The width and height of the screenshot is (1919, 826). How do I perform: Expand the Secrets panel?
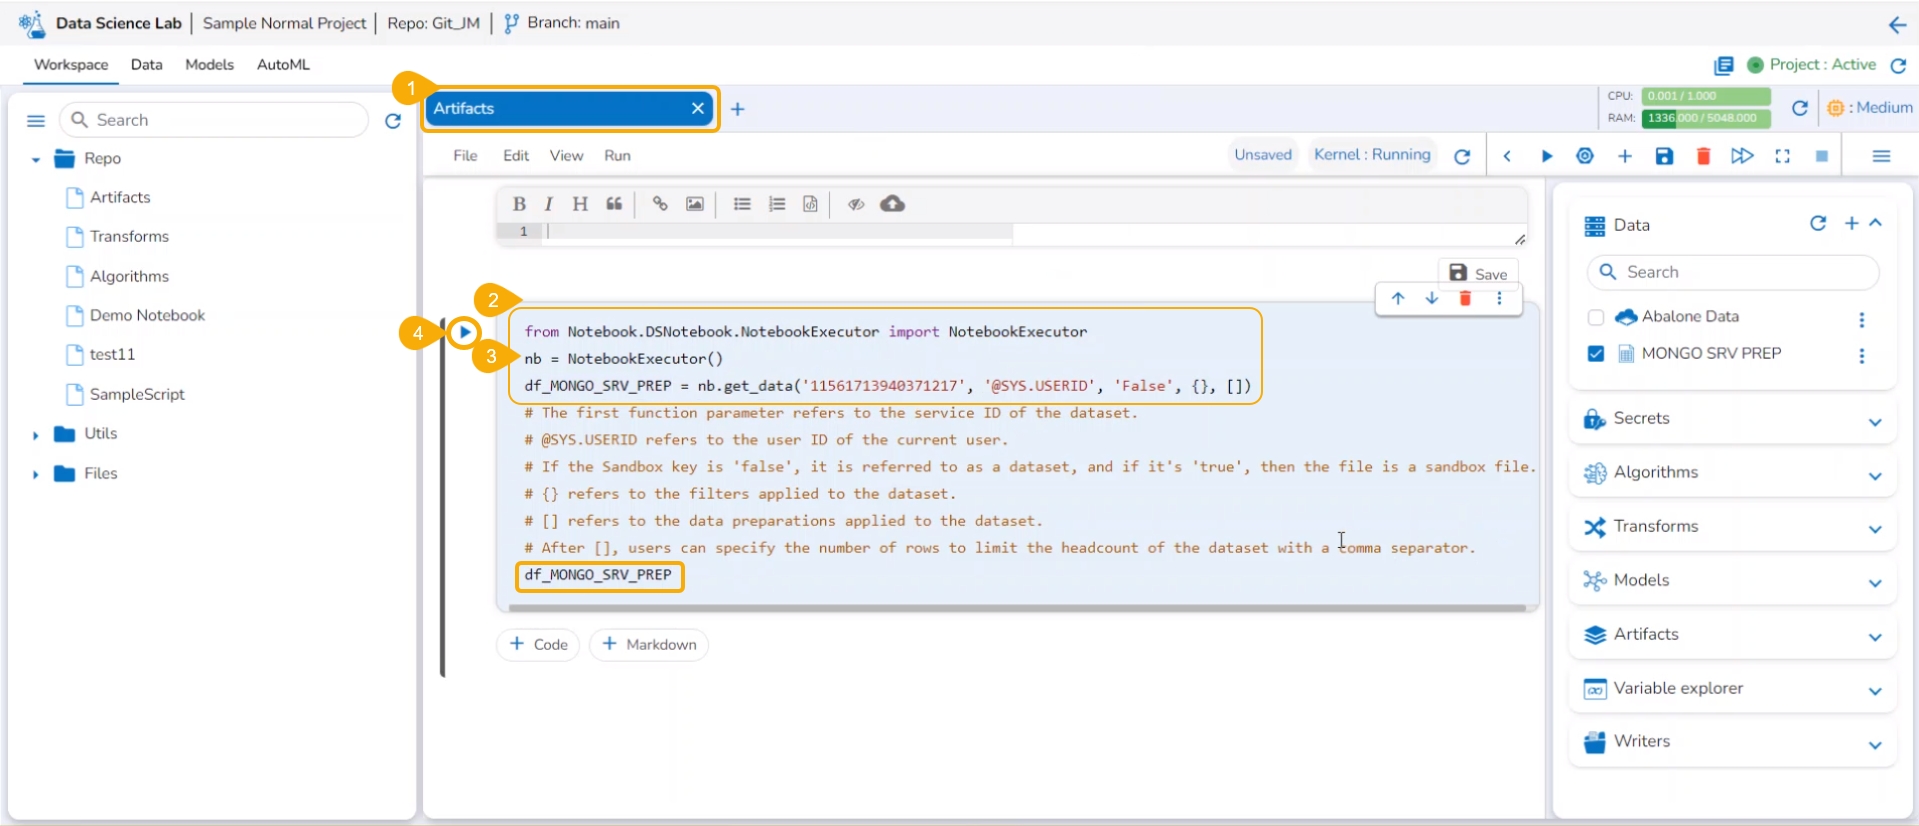pyautogui.click(x=1875, y=421)
